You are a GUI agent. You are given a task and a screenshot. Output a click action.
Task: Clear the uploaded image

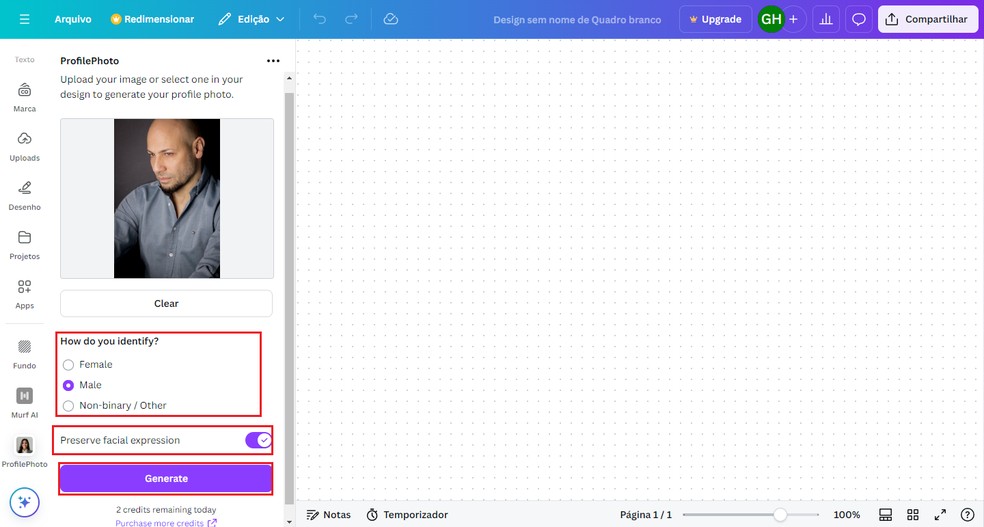(x=166, y=303)
